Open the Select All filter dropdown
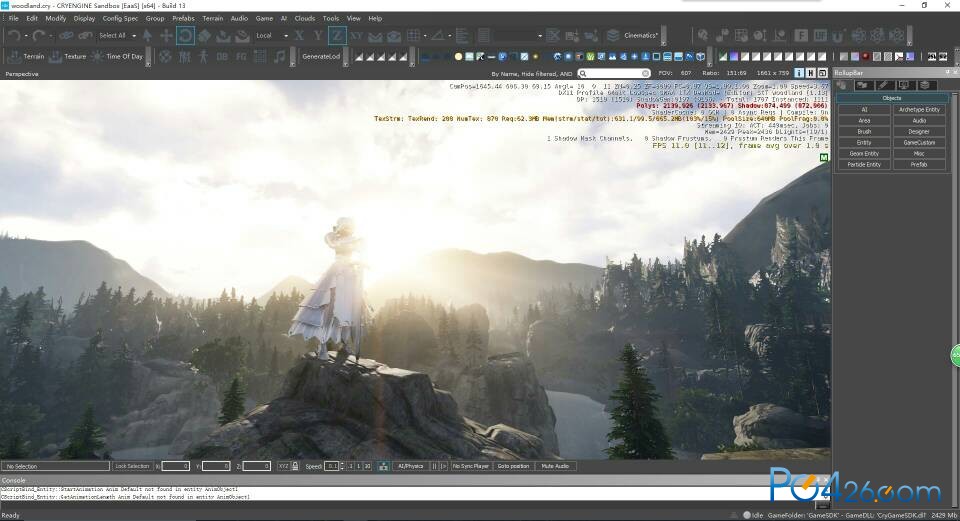This screenshot has width=960, height=521. coord(117,36)
